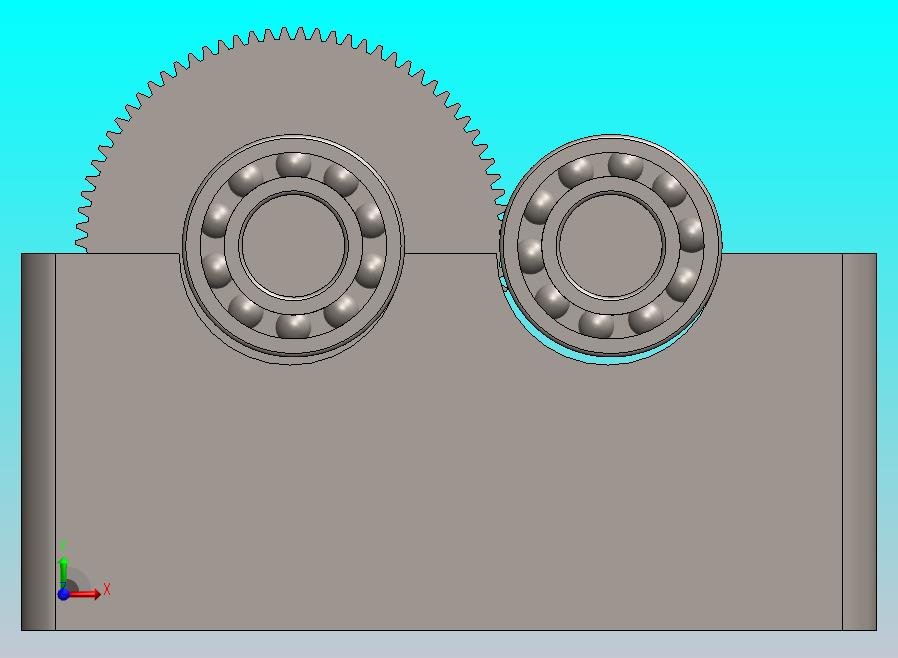Select the housing's left rounded side strip
Screen dimensions: 898x658
click(38, 442)
